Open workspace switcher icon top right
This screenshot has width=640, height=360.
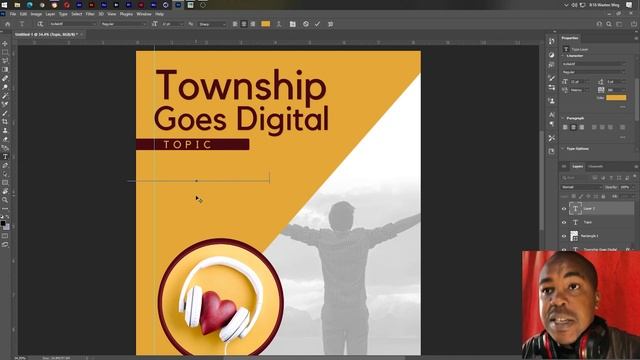[x=619, y=24]
